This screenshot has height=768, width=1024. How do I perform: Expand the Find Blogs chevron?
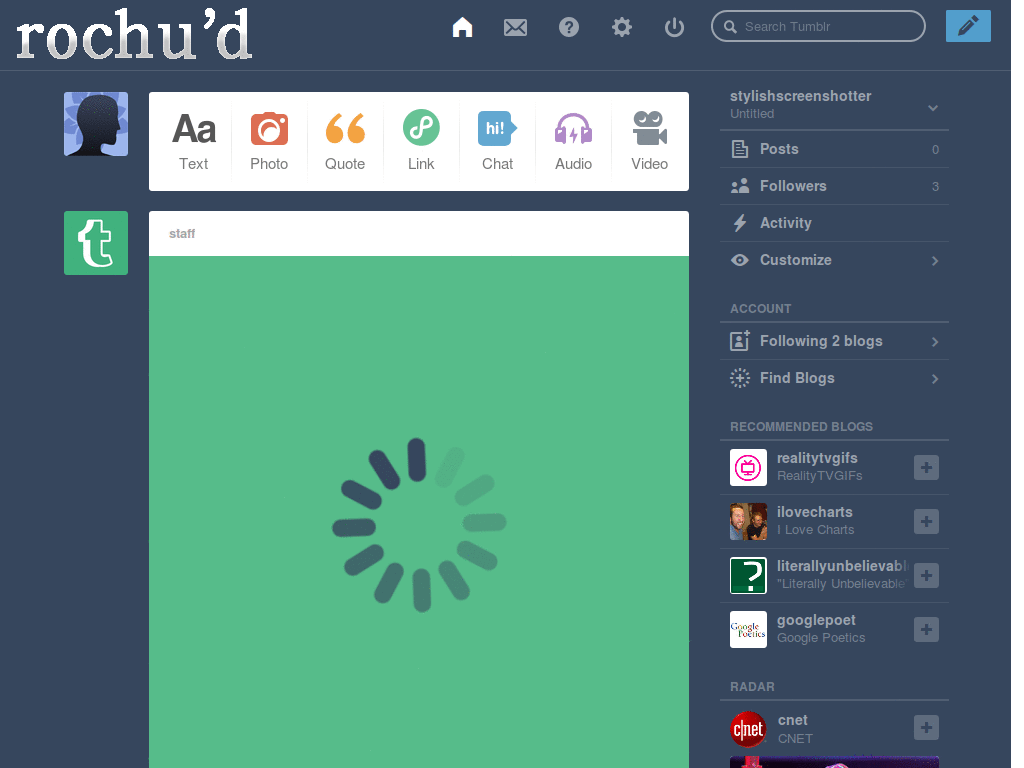tap(935, 379)
